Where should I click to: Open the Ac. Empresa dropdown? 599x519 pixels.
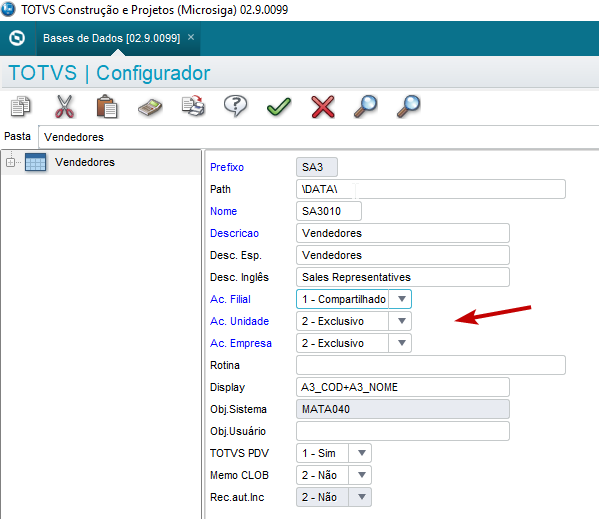pos(401,343)
